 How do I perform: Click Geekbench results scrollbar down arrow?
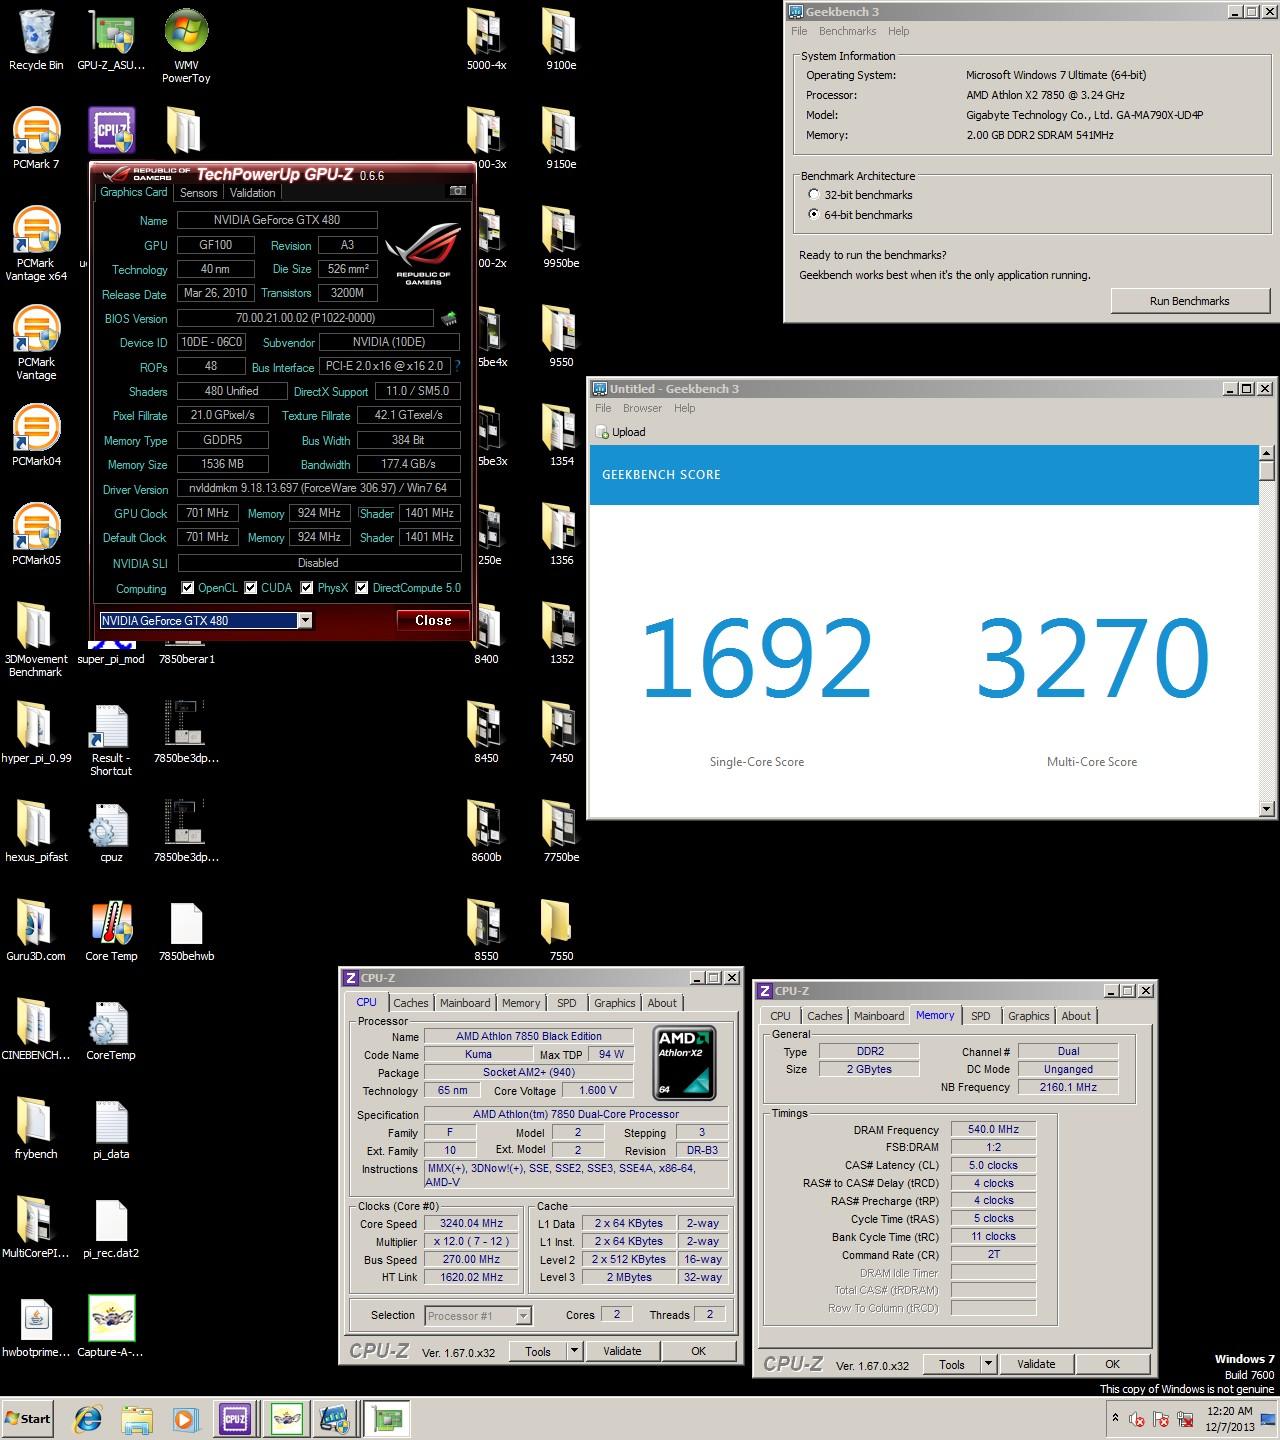tap(1267, 809)
